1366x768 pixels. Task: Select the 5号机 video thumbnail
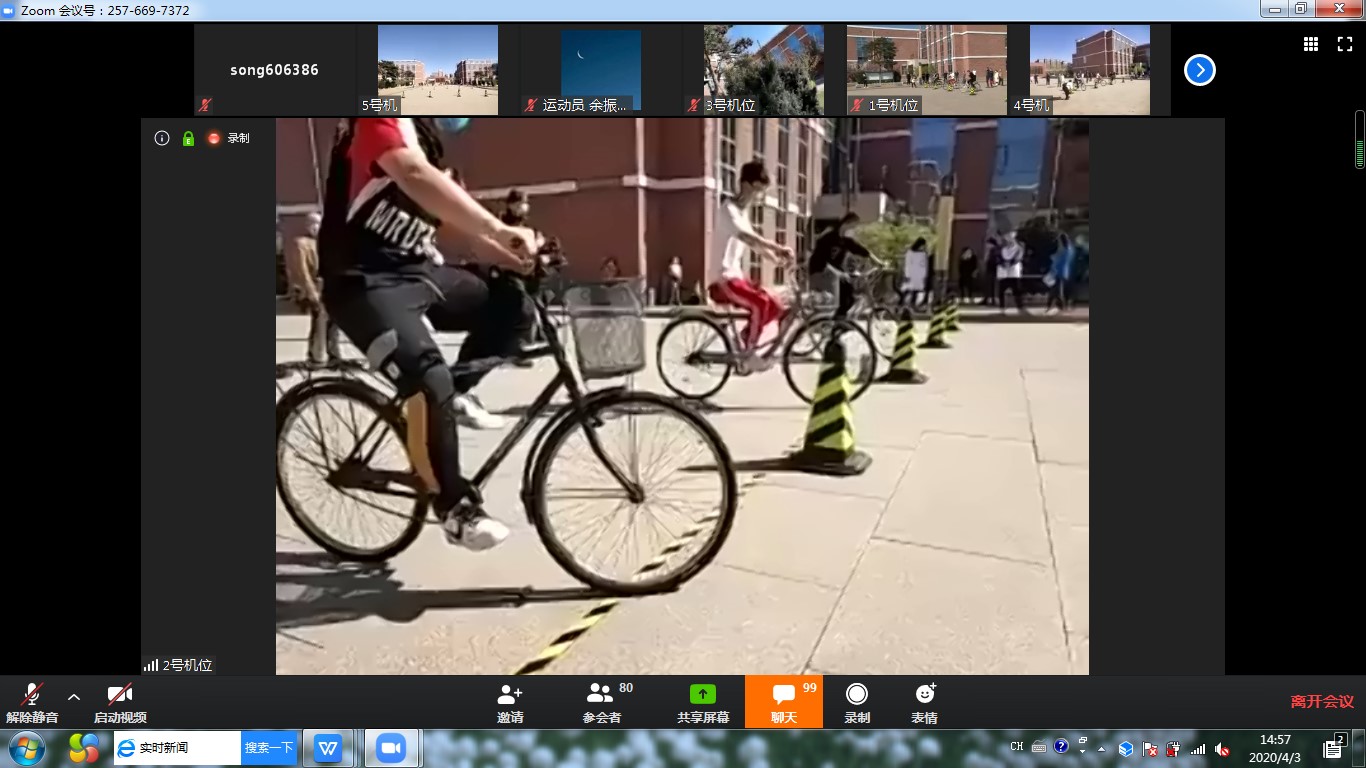click(437, 70)
